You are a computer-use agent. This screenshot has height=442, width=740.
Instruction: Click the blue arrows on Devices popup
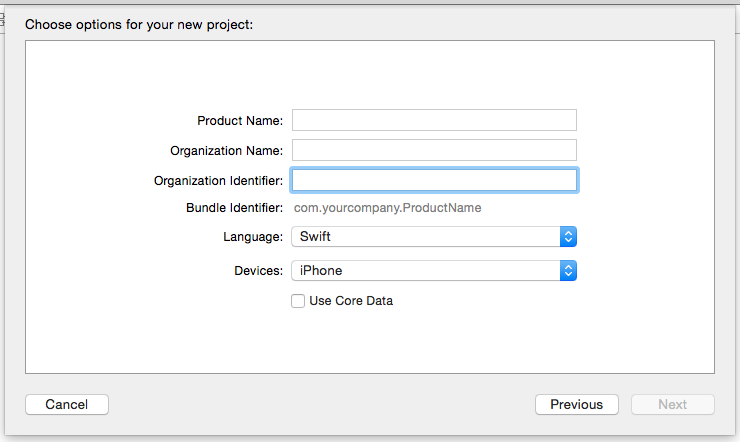click(x=568, y=271)
